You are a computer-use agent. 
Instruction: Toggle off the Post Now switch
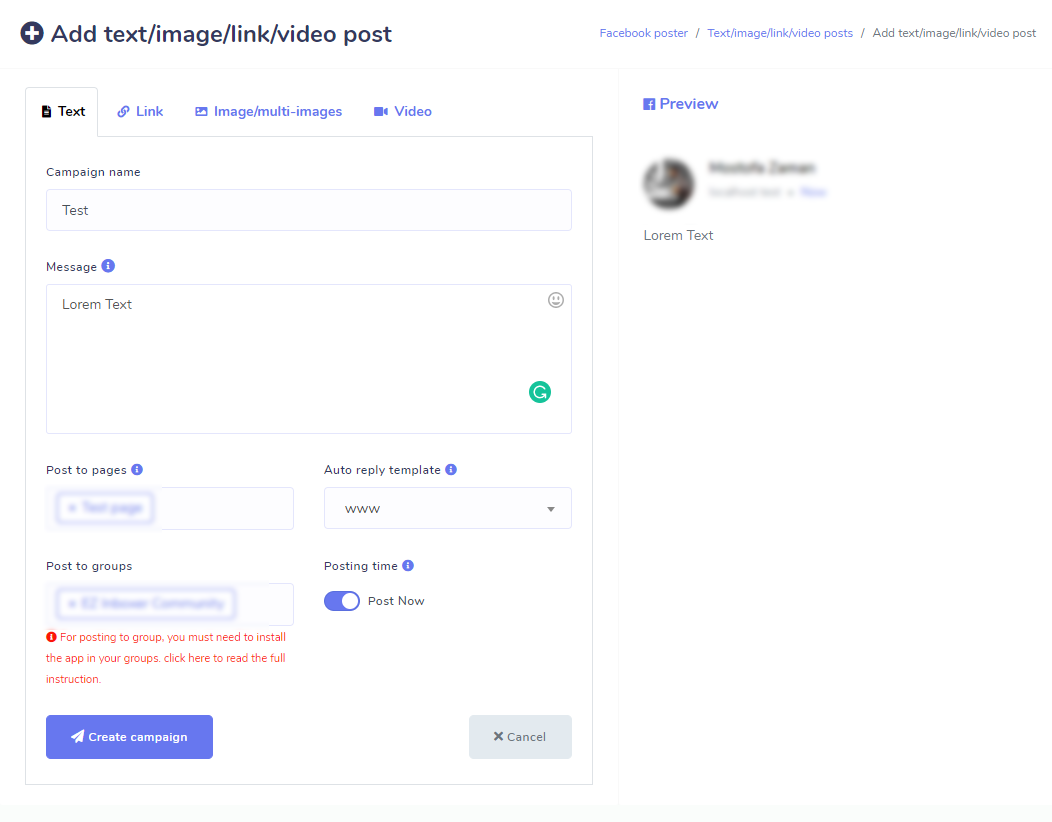[341, 600]
